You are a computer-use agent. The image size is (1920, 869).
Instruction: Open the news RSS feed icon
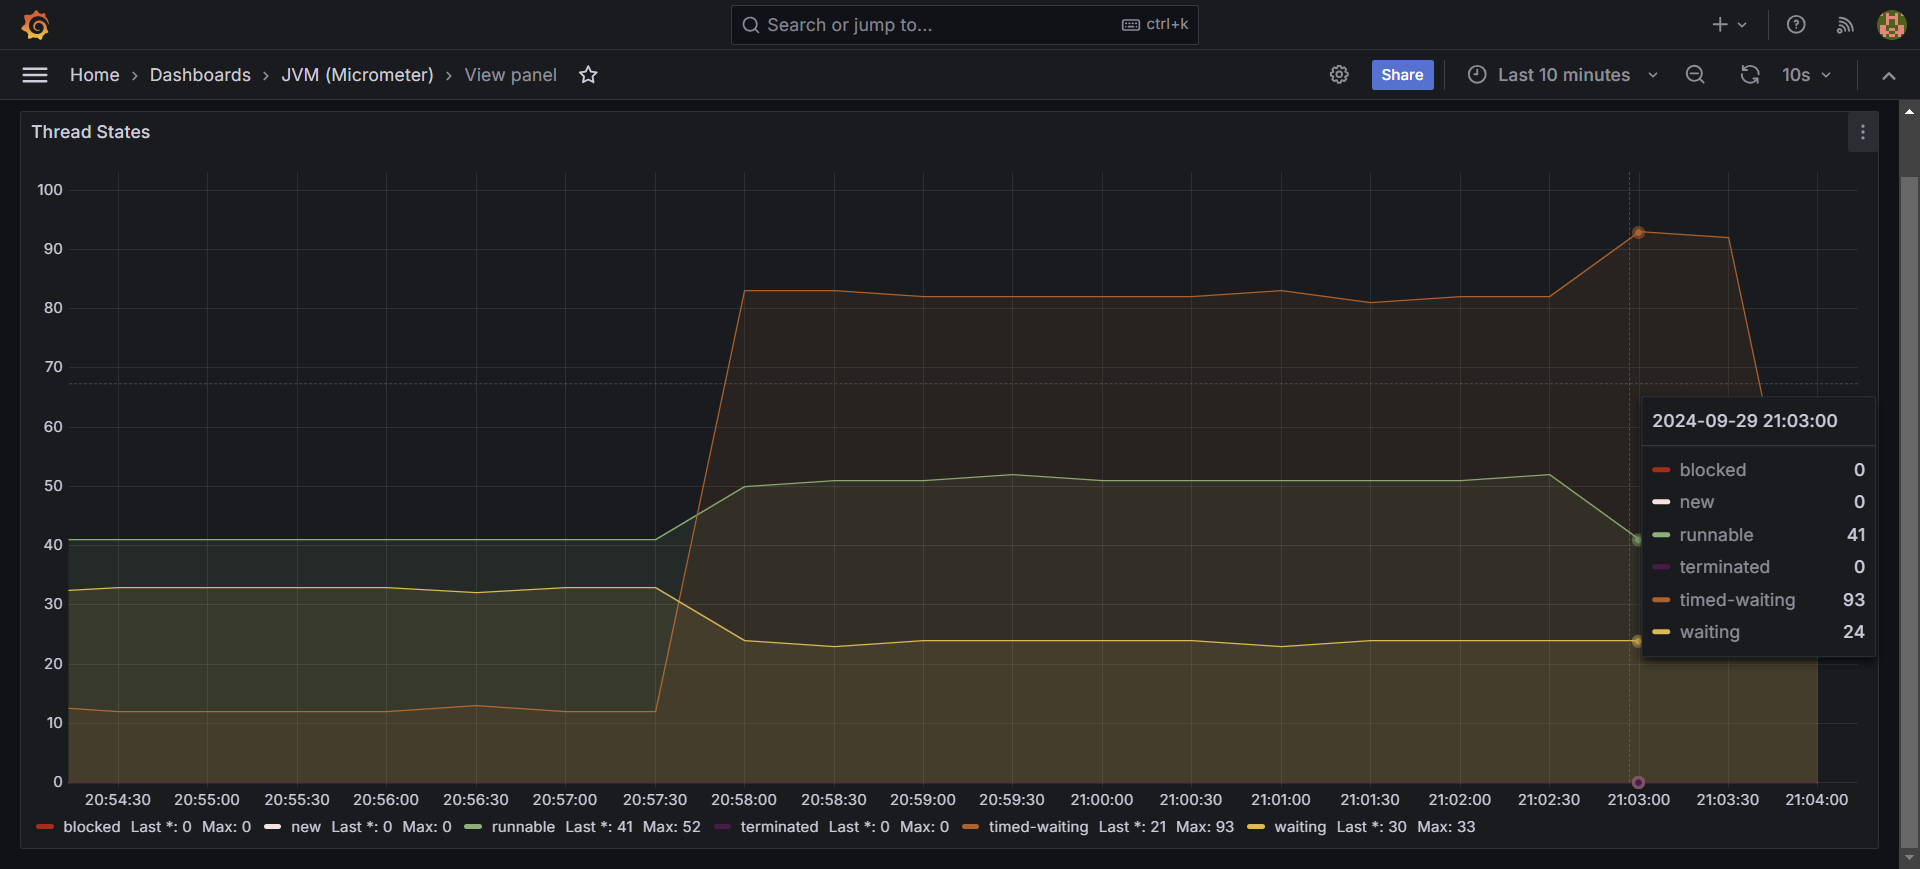[1845, 25]
